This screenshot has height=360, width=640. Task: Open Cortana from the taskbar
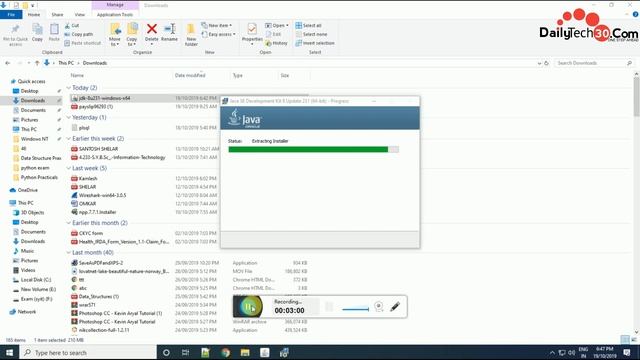166,352
